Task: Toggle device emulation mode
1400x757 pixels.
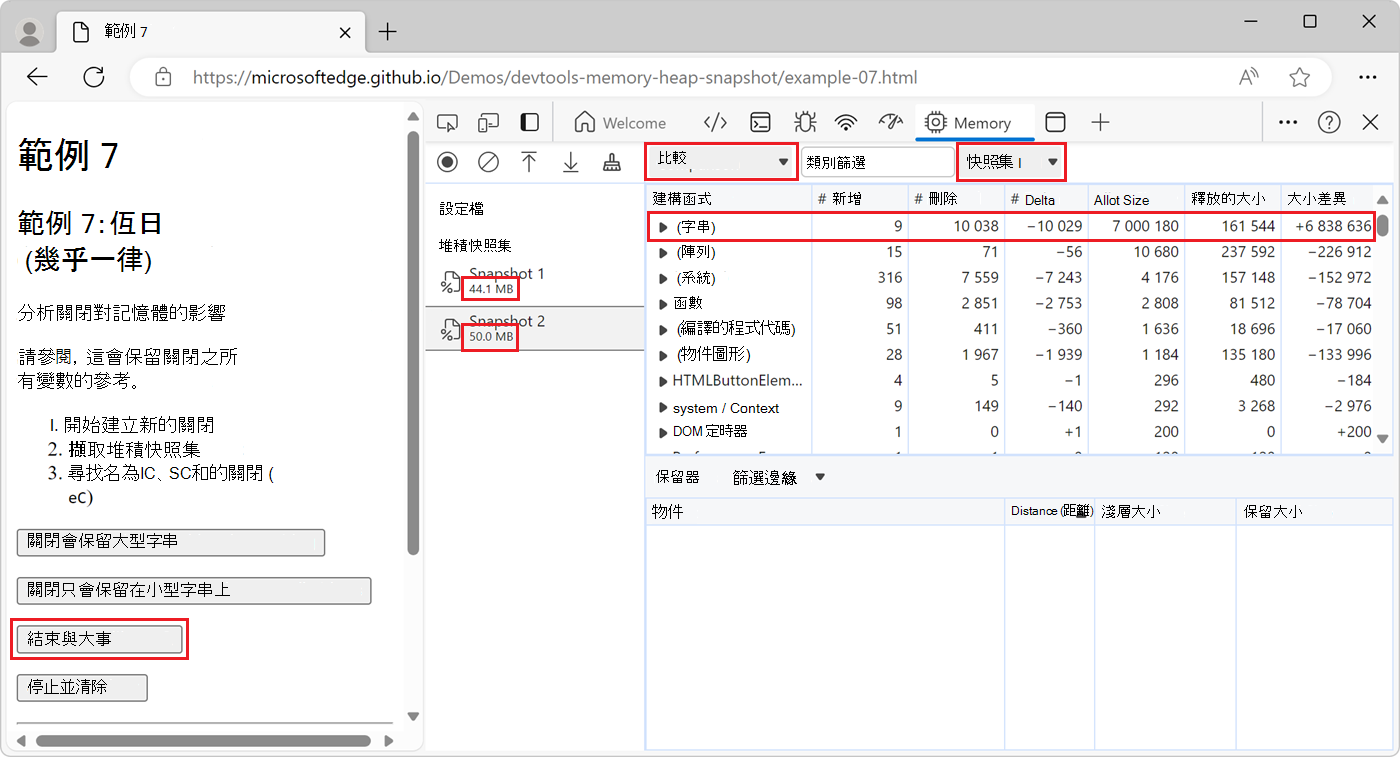Action: [488, 121]
